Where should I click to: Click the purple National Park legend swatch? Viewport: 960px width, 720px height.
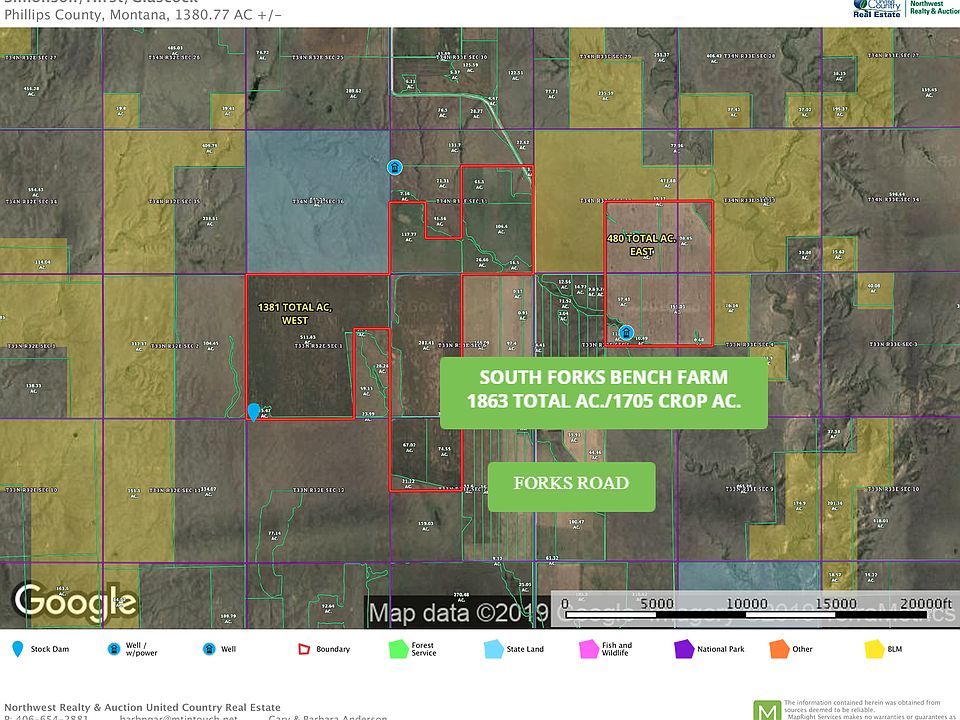coord(683,649)
